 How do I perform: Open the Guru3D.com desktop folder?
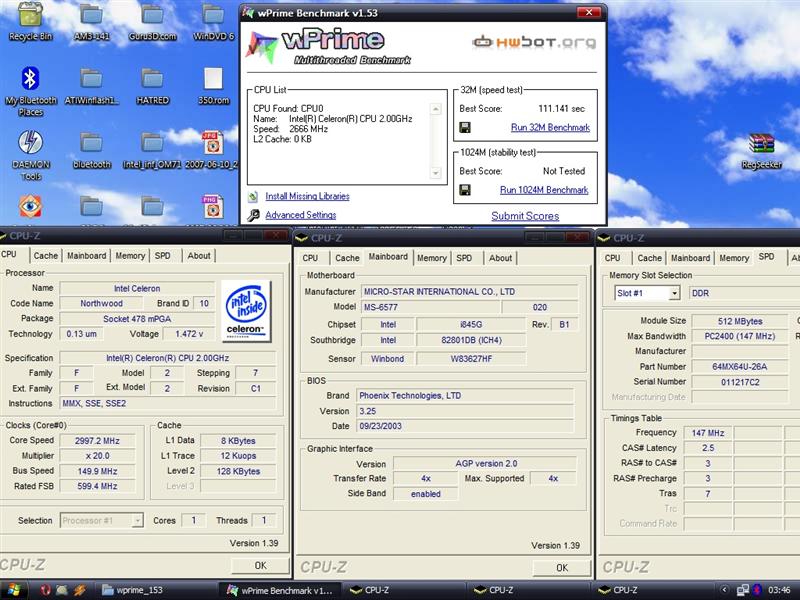click(x=153, y=20)
